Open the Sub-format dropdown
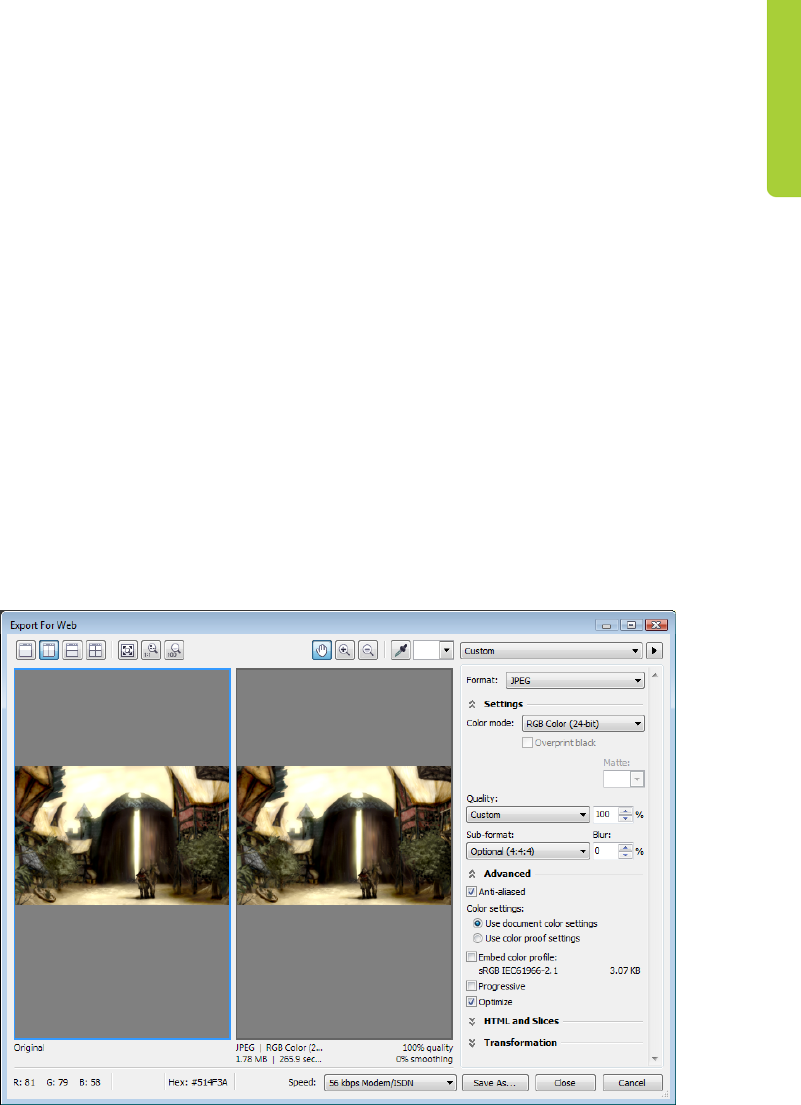 528,851
